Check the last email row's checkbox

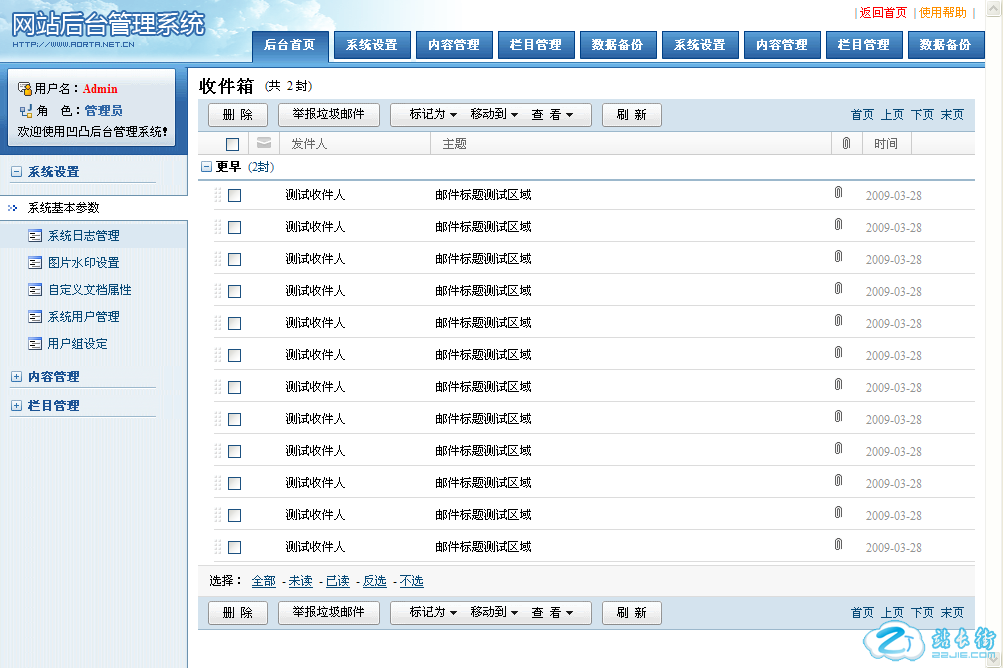click(x=235, y=548)
